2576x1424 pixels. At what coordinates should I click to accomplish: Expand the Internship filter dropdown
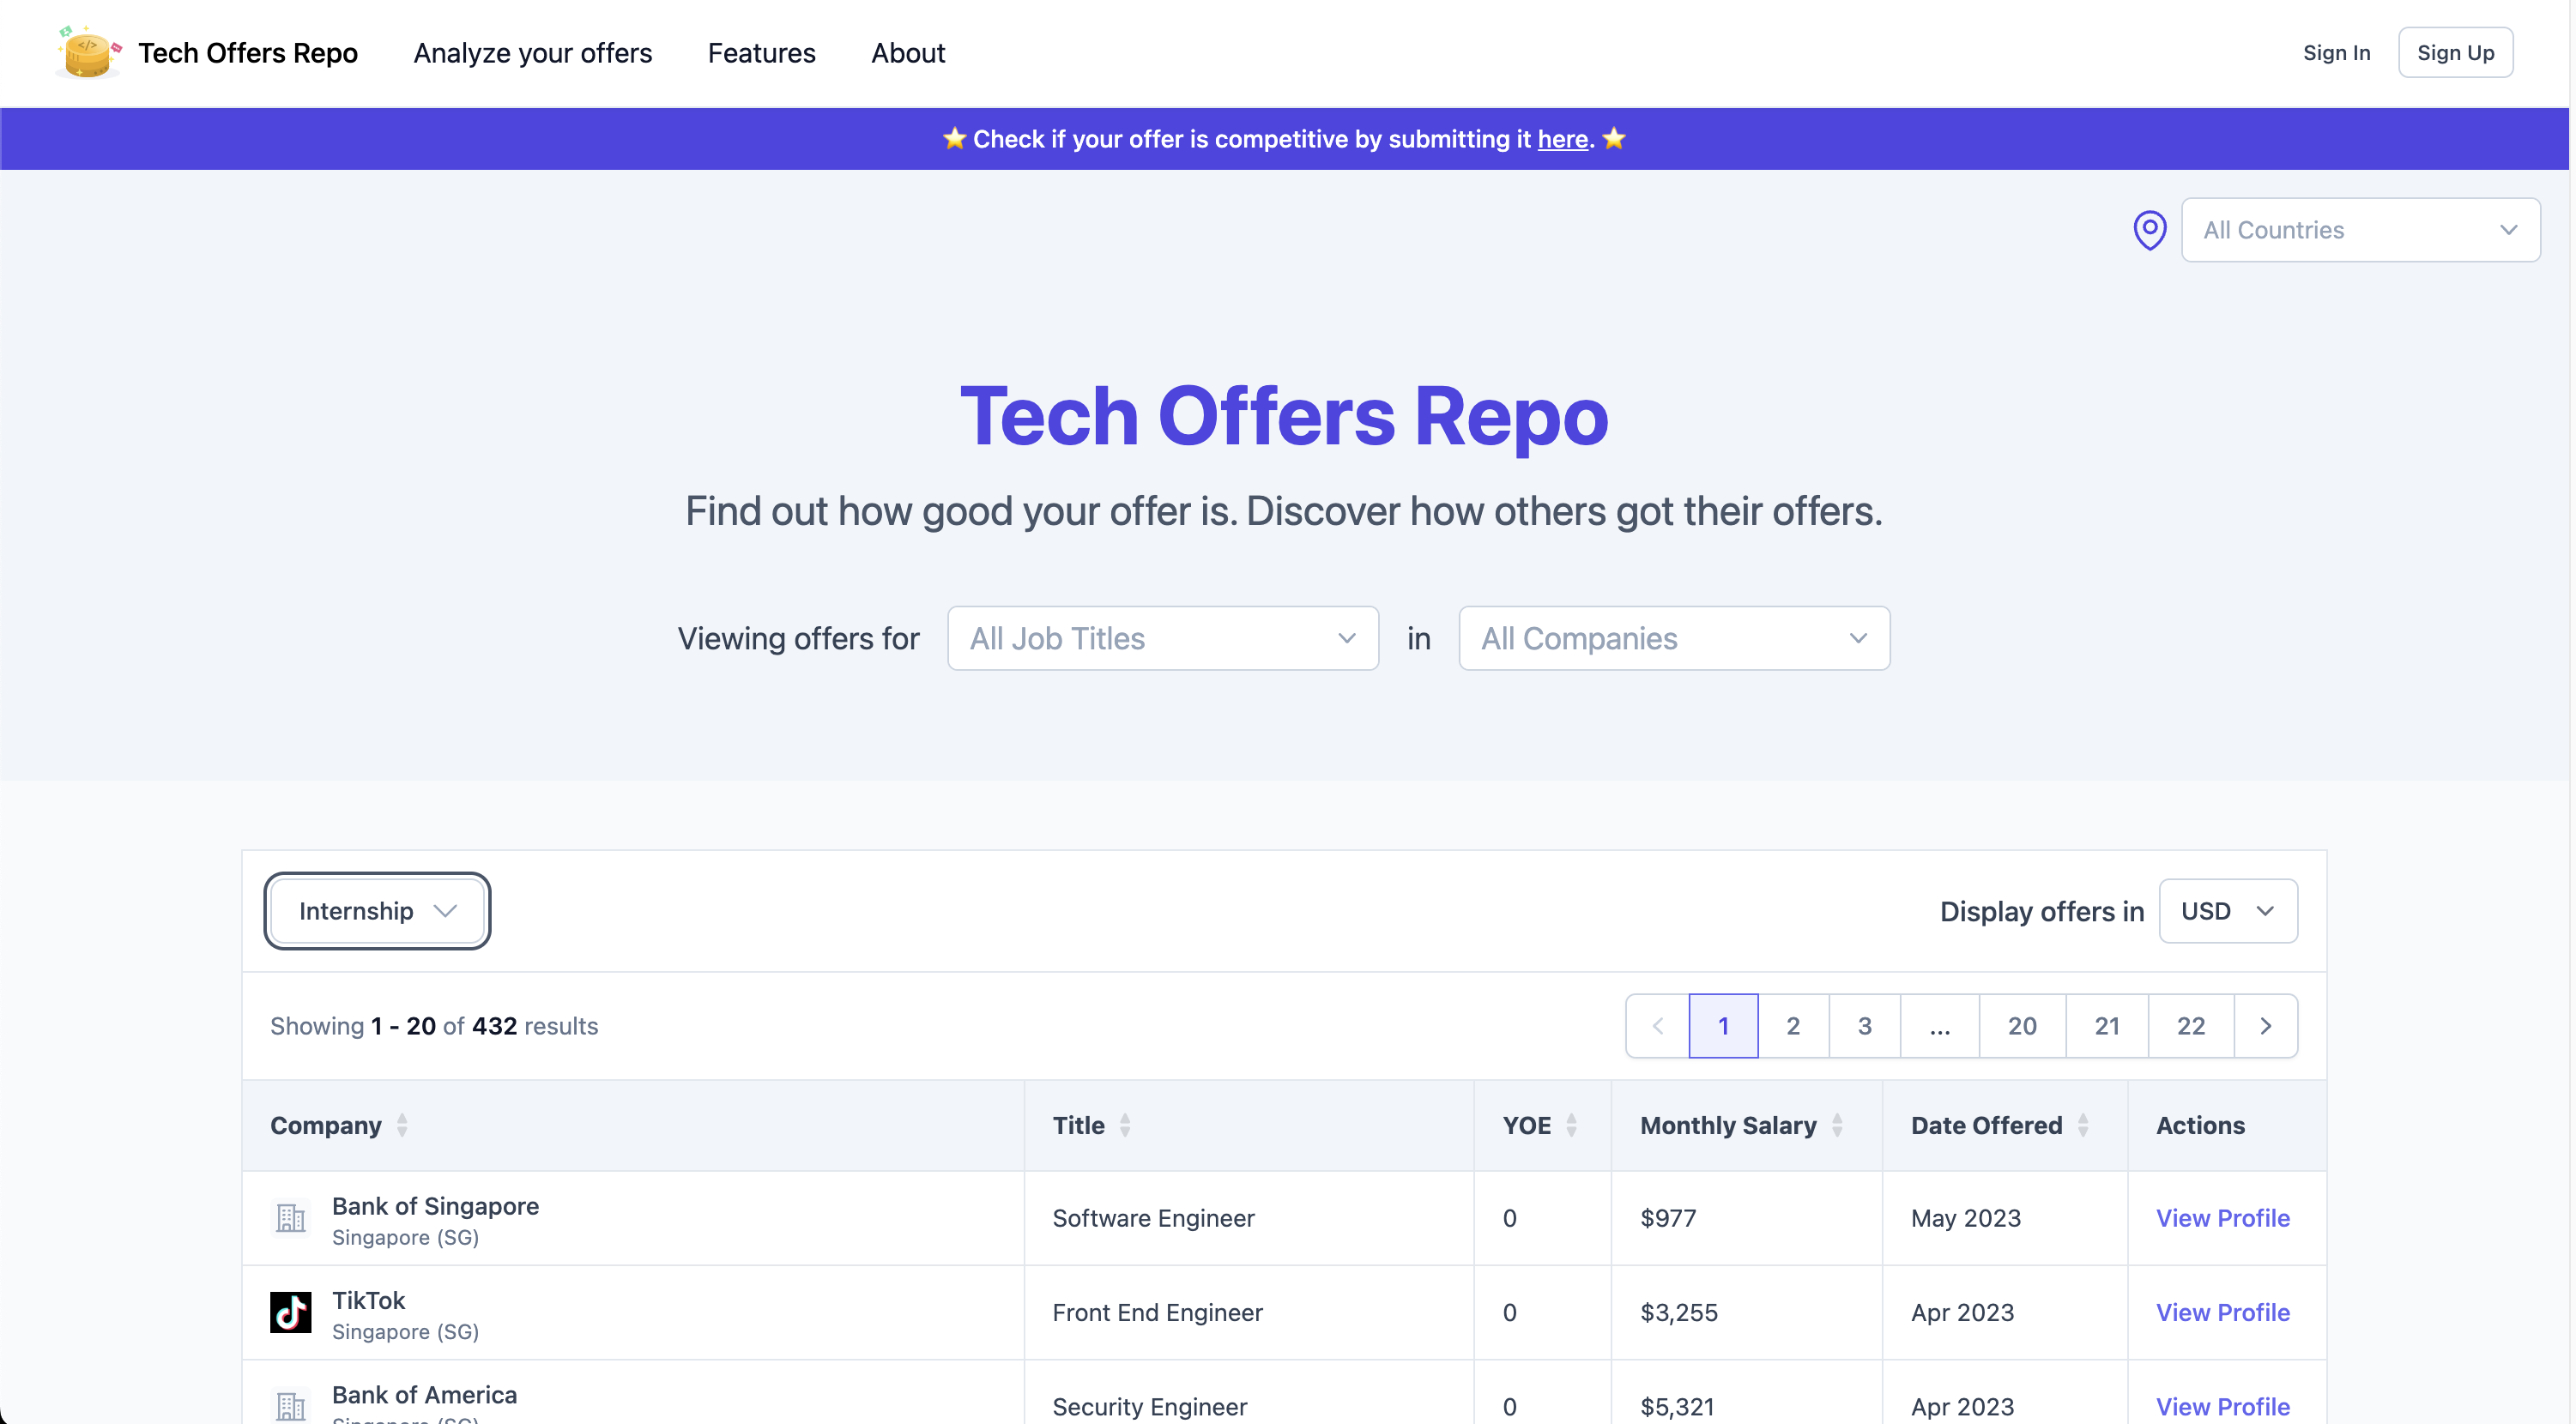(377, 911)
